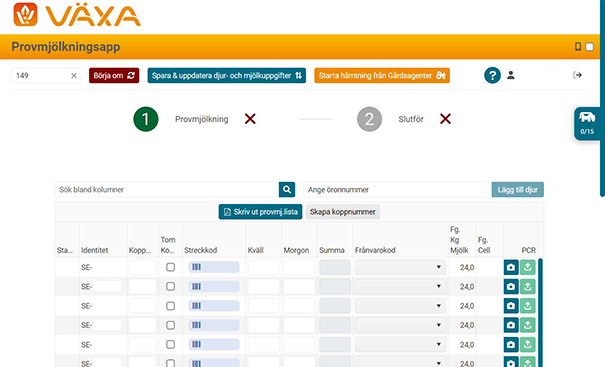Open Frånvarokod dropdown in first row

400,267
